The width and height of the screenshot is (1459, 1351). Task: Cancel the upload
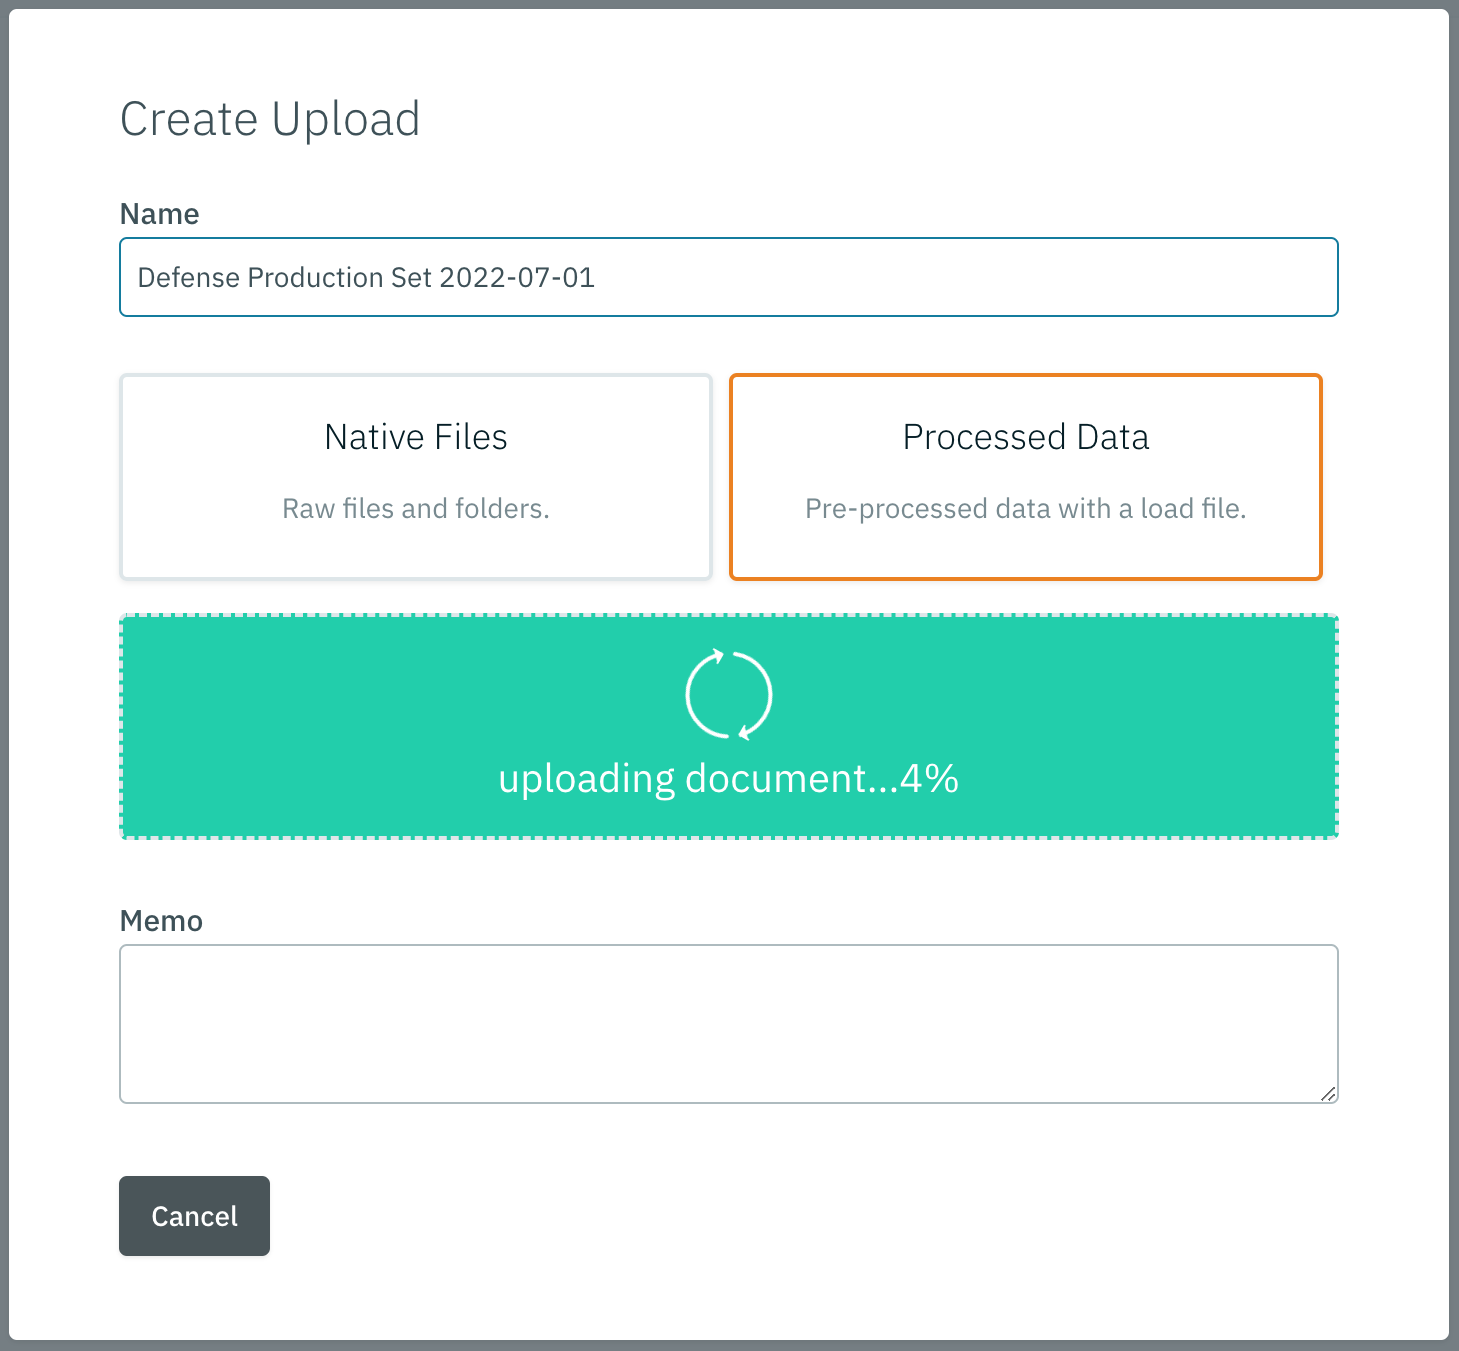194,1216
